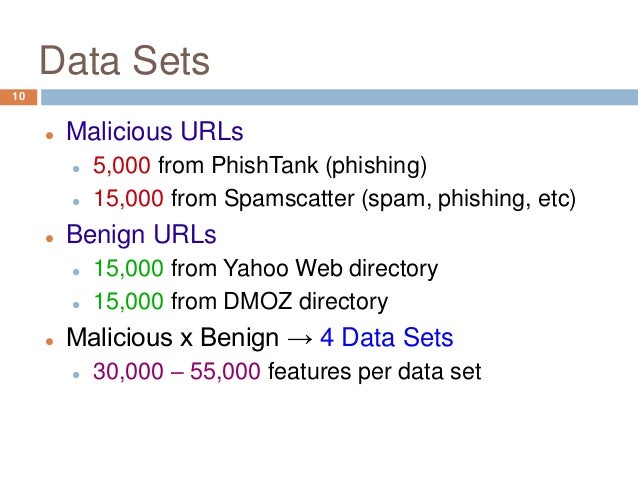Click the text "from Spamscatter (spam, phishing, etc)"
This screenshot has width=638, height=479.
pos(374,197)
